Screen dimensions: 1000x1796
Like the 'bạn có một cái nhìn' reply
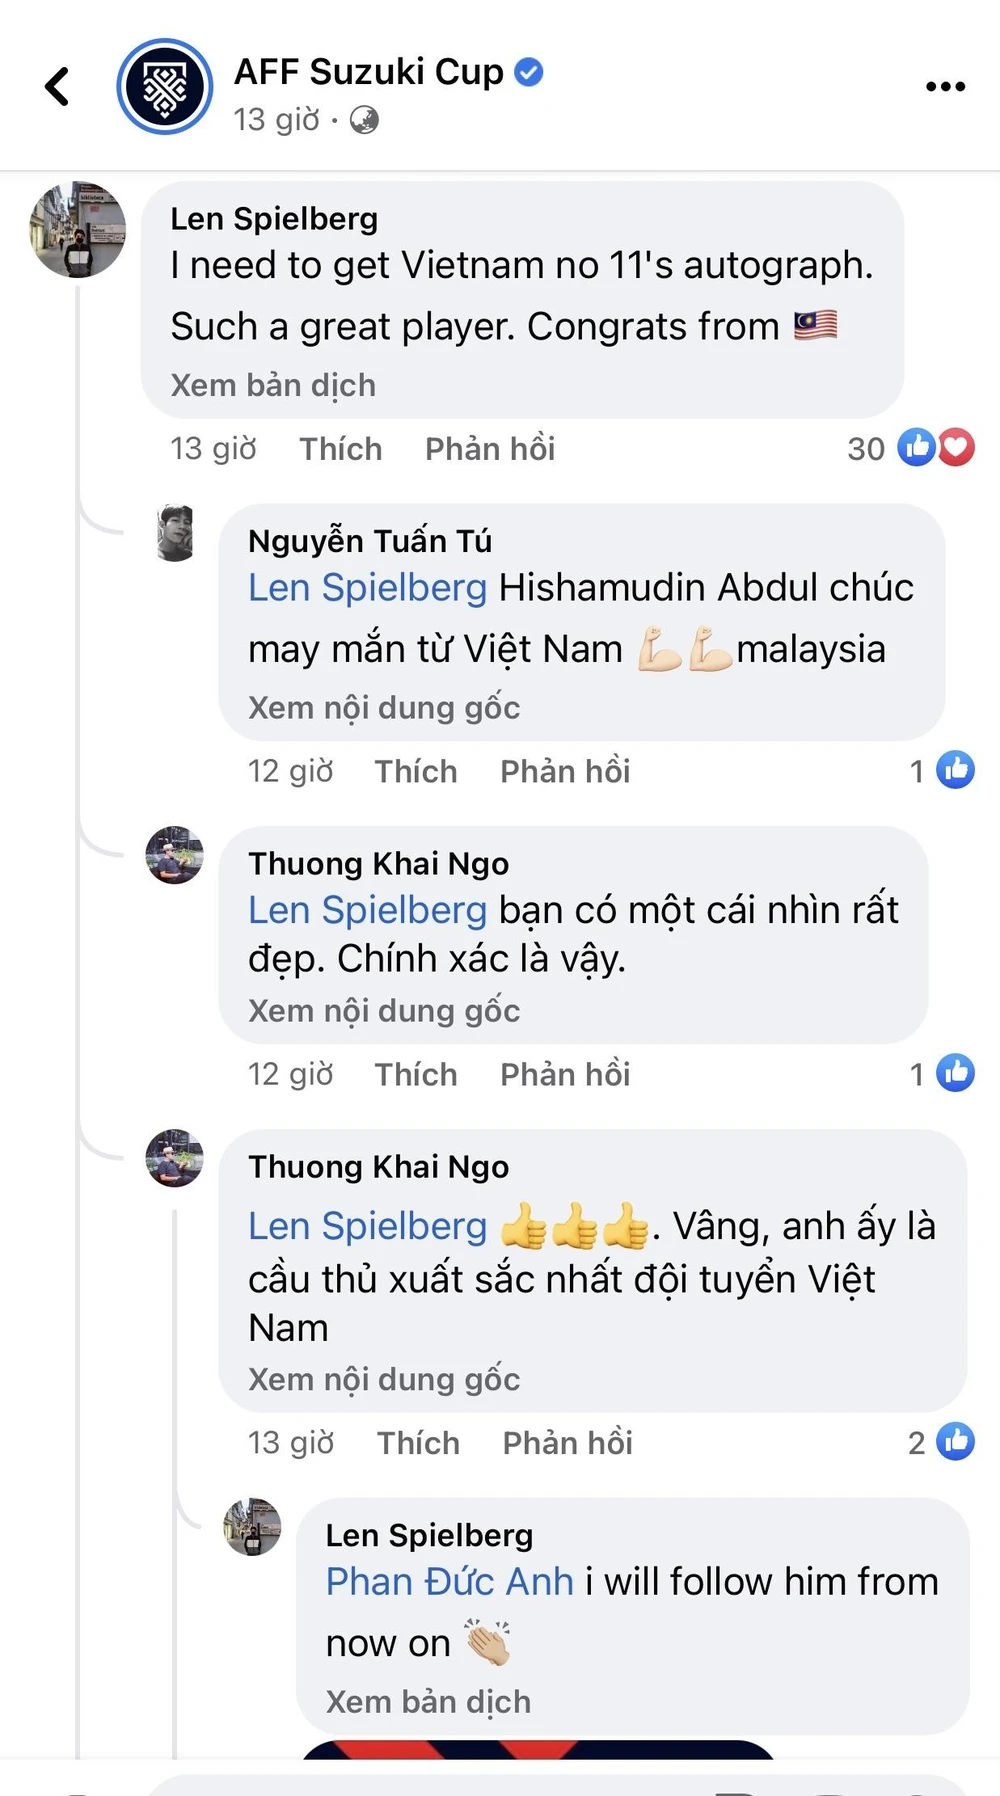pos(416,1074)
